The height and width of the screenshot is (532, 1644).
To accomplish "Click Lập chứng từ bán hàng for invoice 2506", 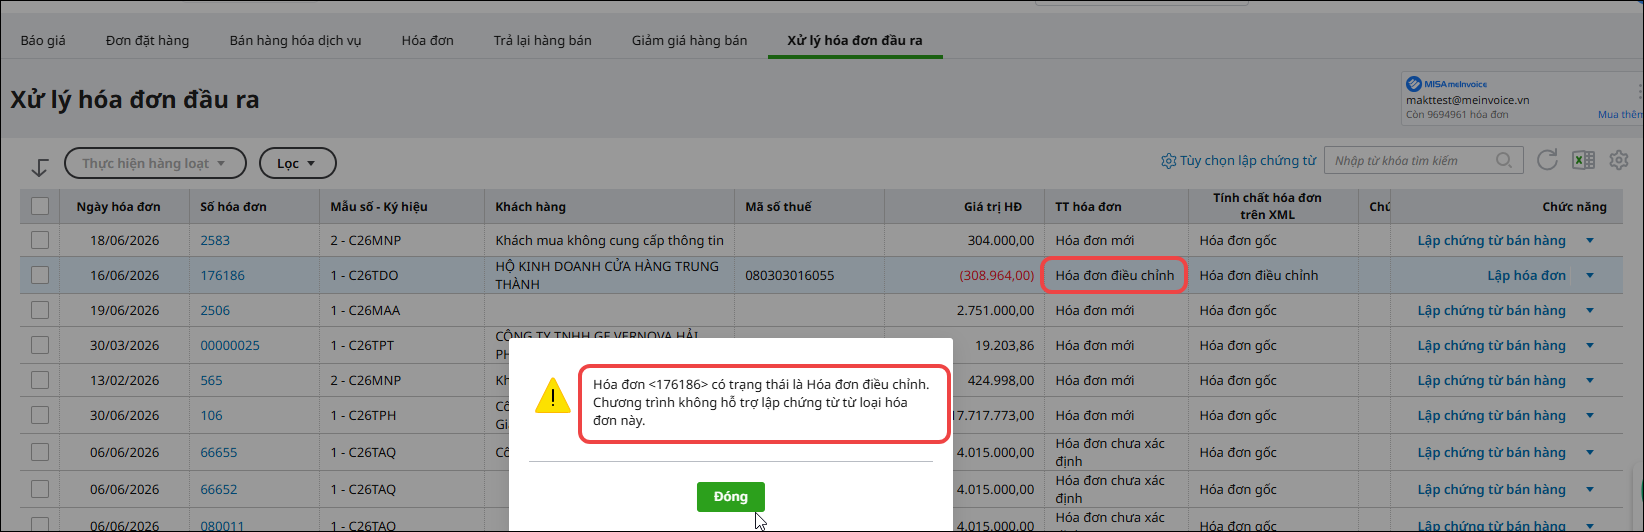I will point(1491,310).
